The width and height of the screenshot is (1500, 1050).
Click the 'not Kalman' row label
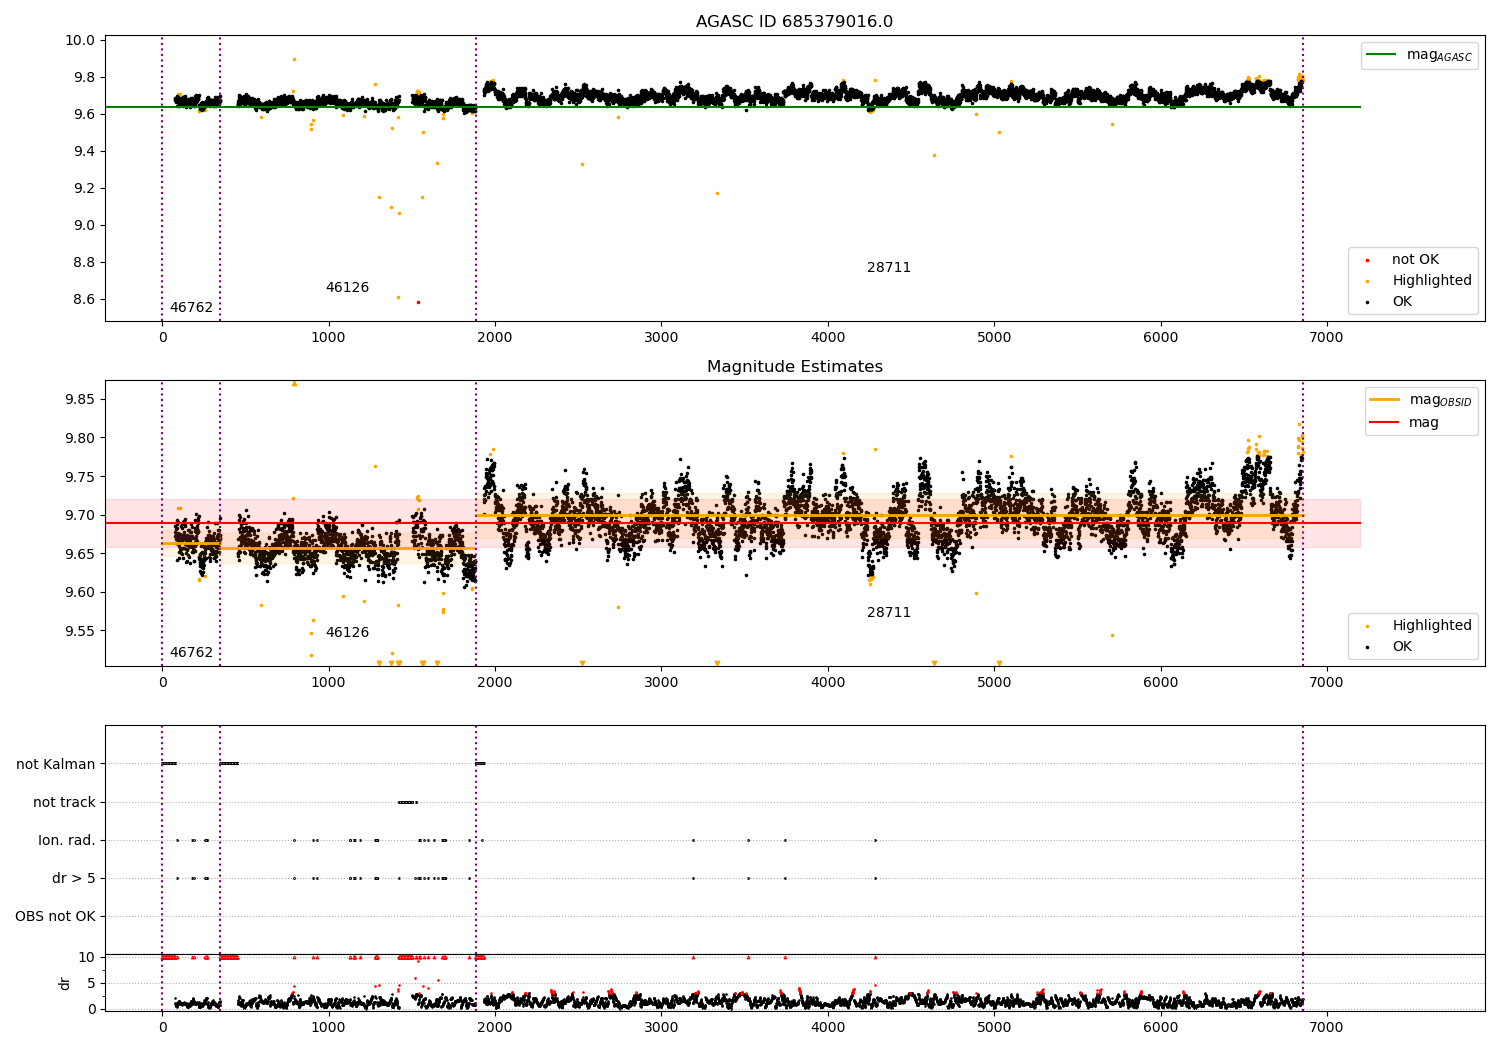(56, 764)
